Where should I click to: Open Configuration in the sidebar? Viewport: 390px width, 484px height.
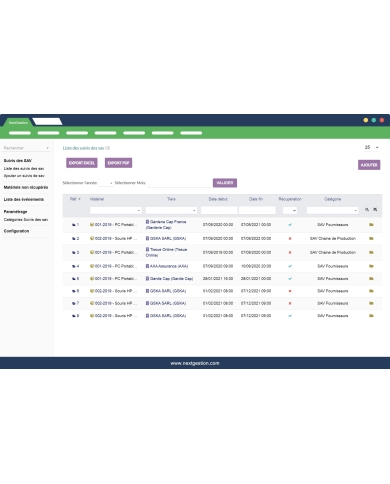pos(16,231)
